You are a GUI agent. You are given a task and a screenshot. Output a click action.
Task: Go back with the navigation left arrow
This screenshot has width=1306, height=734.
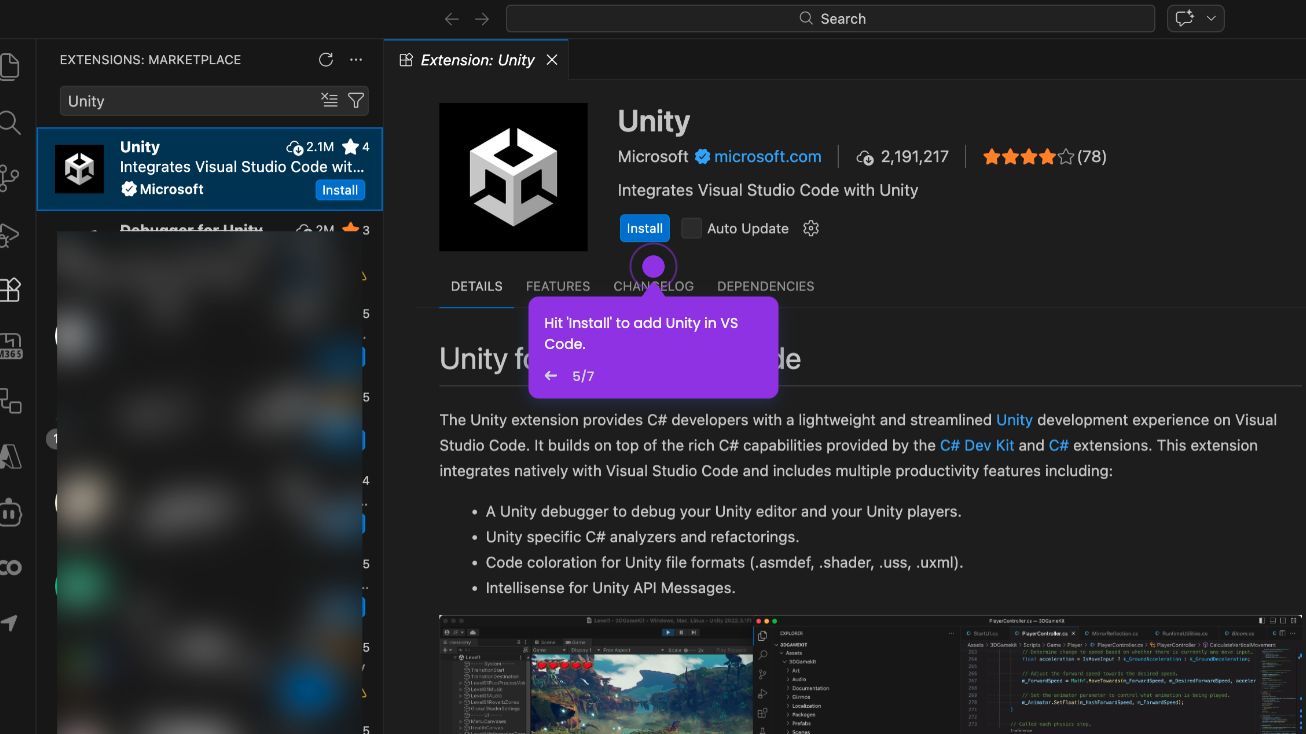[452, 19]
